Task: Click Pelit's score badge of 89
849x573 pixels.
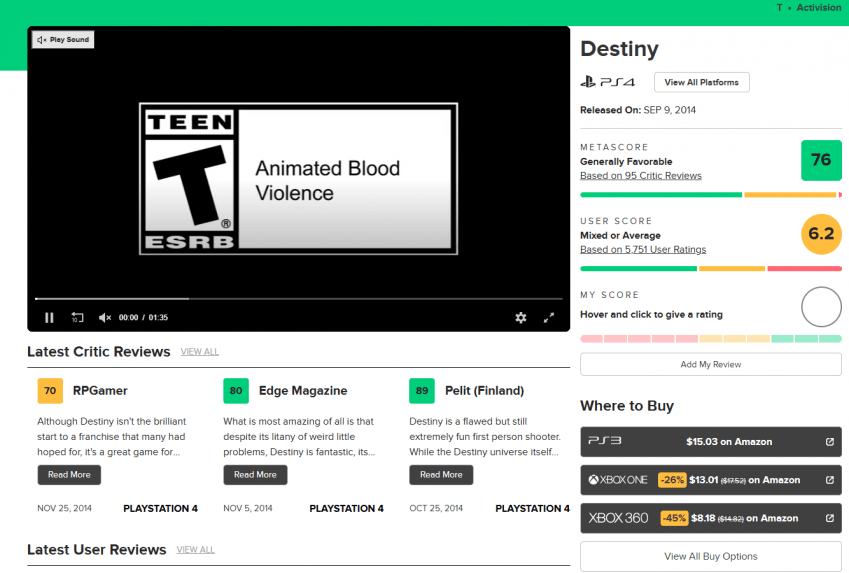Action: (x=422, y=391)
